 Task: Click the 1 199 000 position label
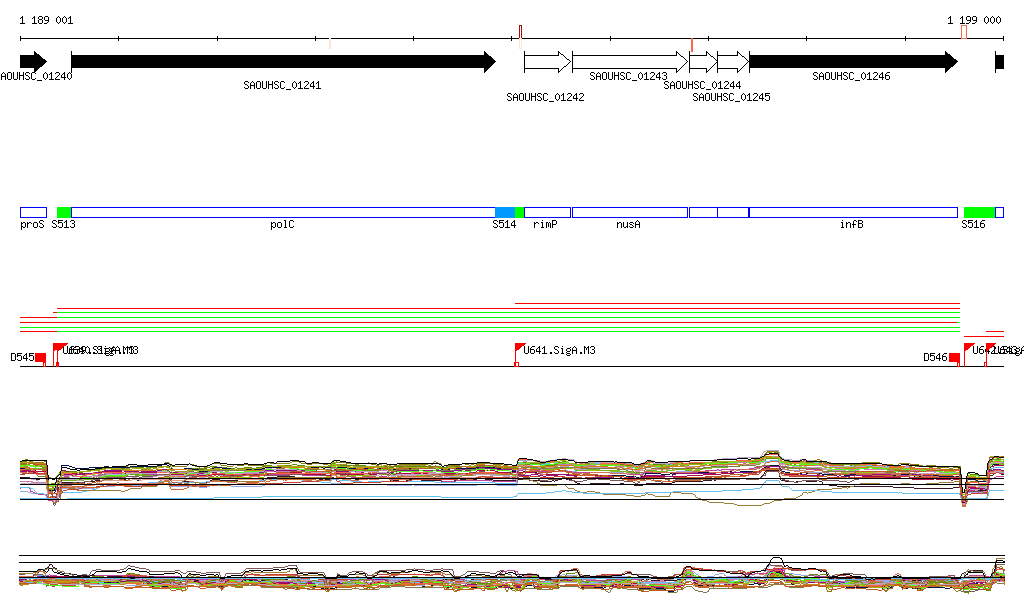pos(974,20)
